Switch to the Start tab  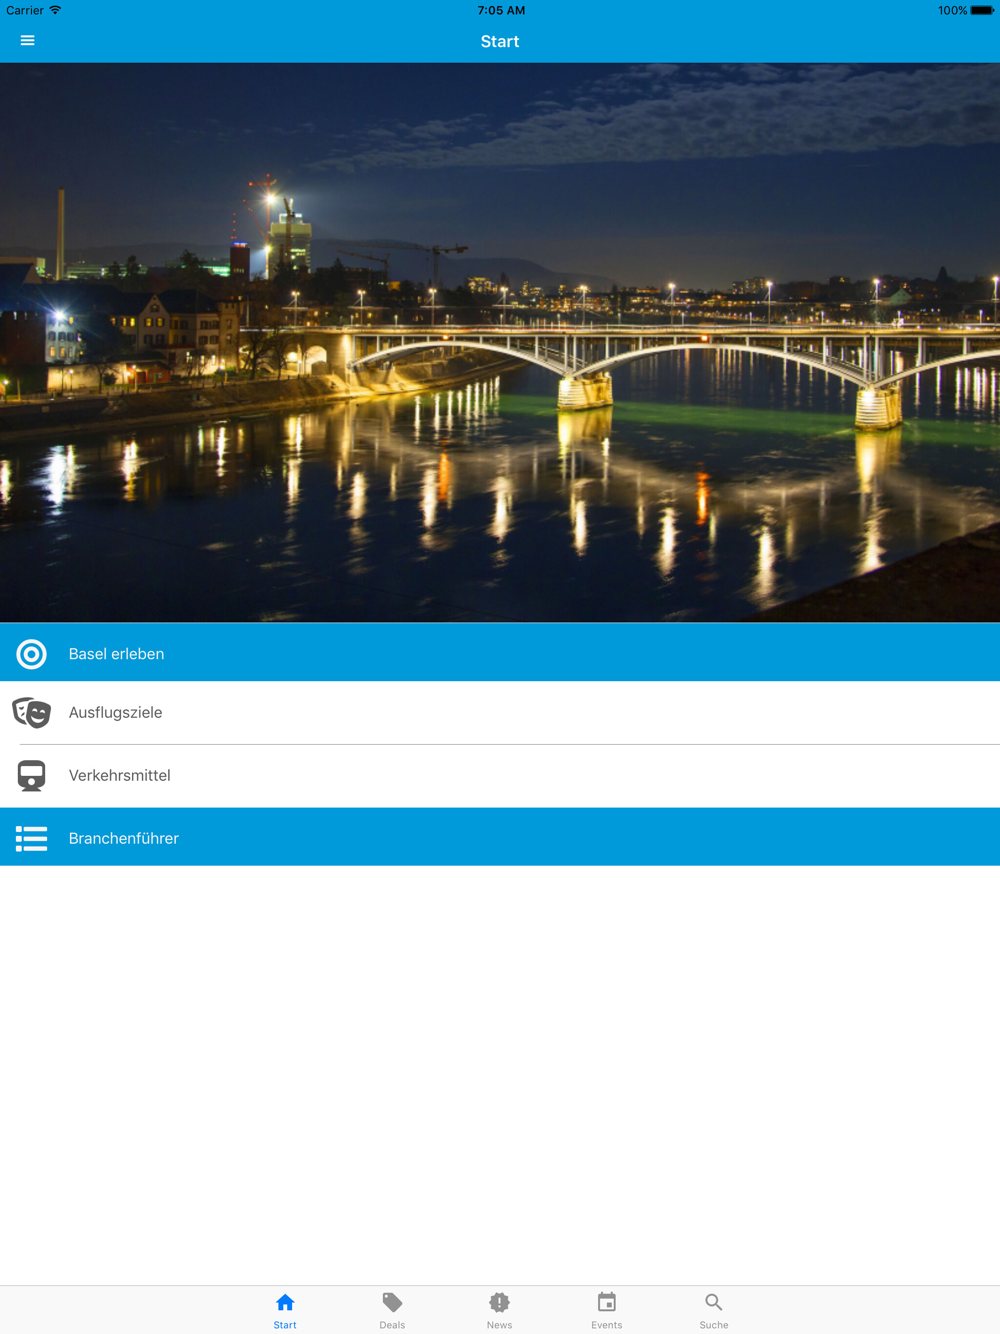(285, 1310)
